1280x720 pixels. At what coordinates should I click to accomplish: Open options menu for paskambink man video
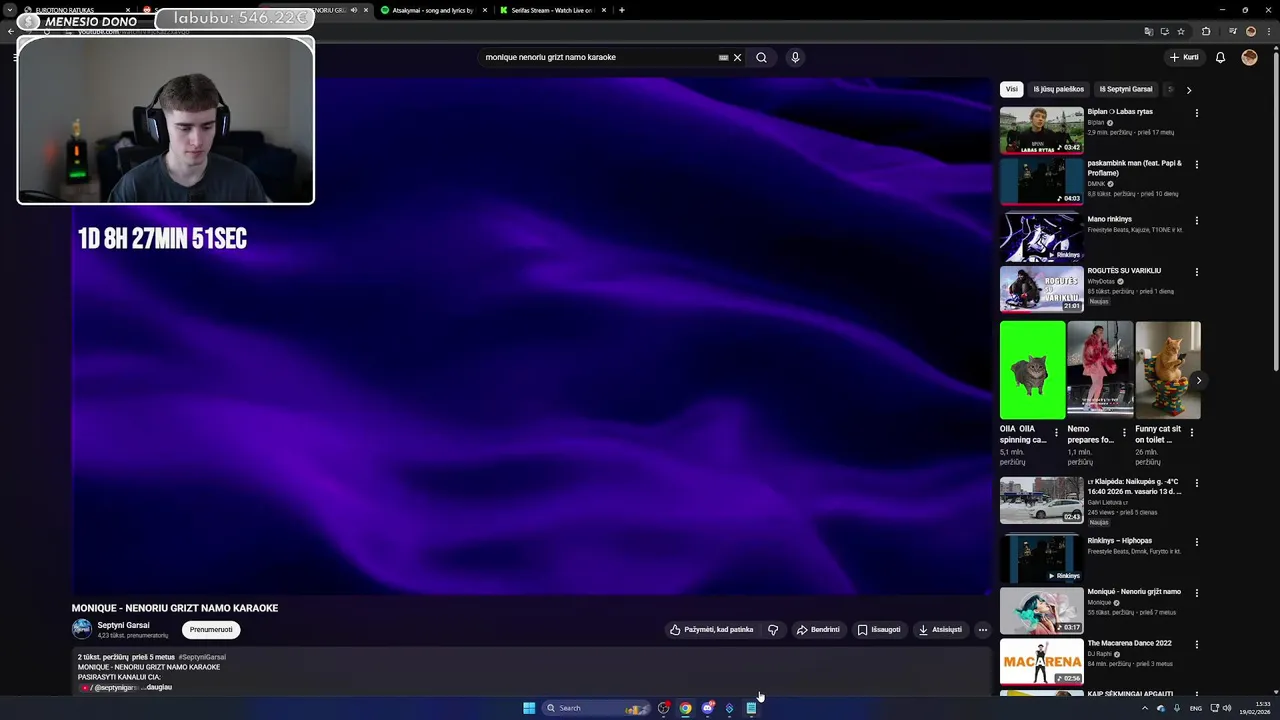[x=1197, y=164]
